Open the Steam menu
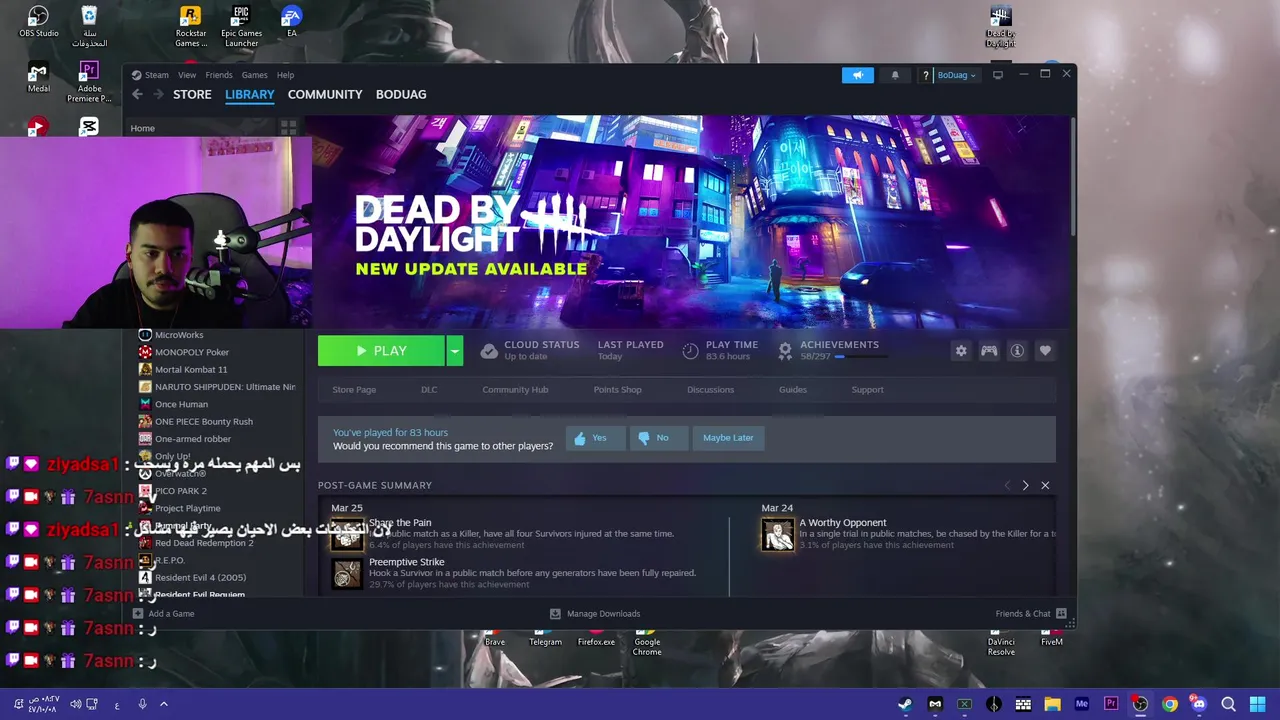 157,75
